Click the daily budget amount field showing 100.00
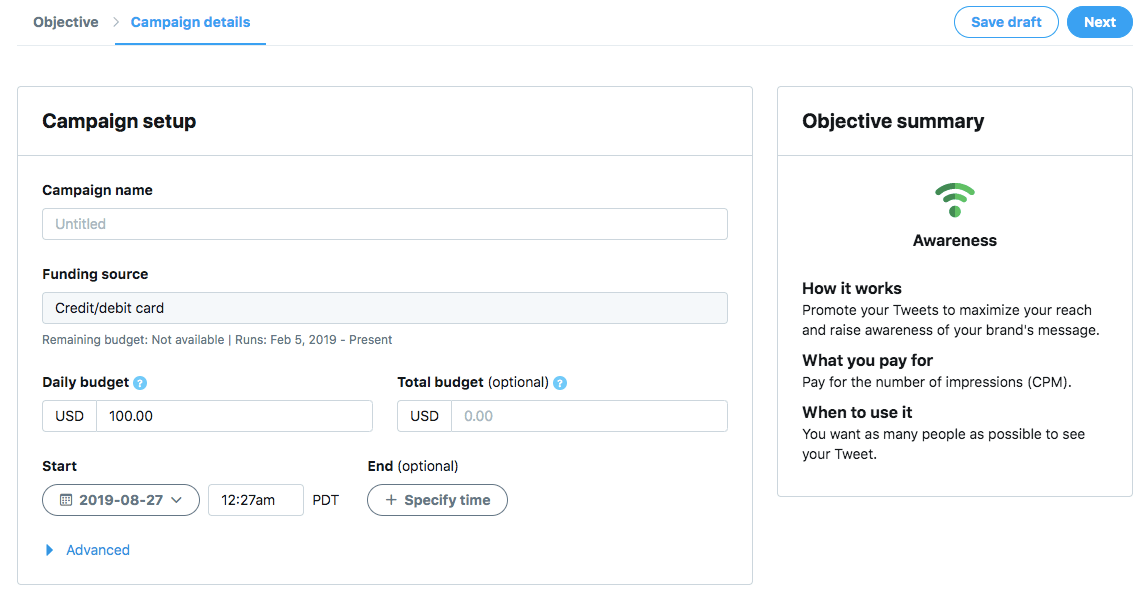The image size is (1135, 607). [x=235, y=415]
